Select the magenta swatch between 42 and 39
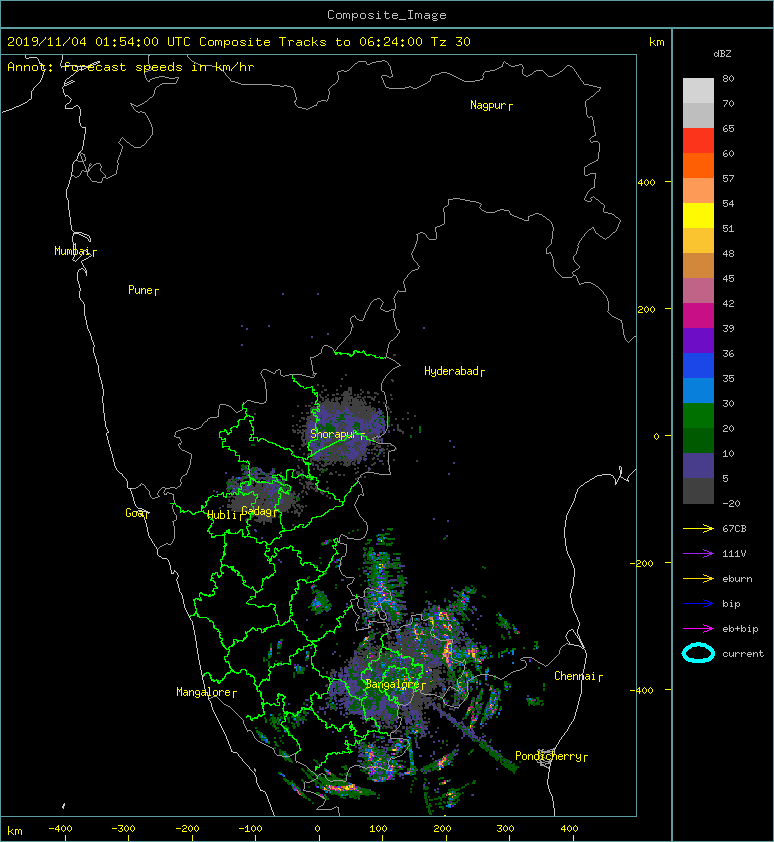This screenshot has height=842, width=774. coord(698,315)
